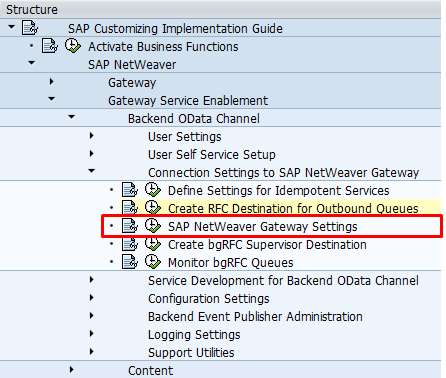This screenshot has height=378, width=446.
Task: Execute Create bgRFC Supervisor Destination icon
Action: click(153, 244)
